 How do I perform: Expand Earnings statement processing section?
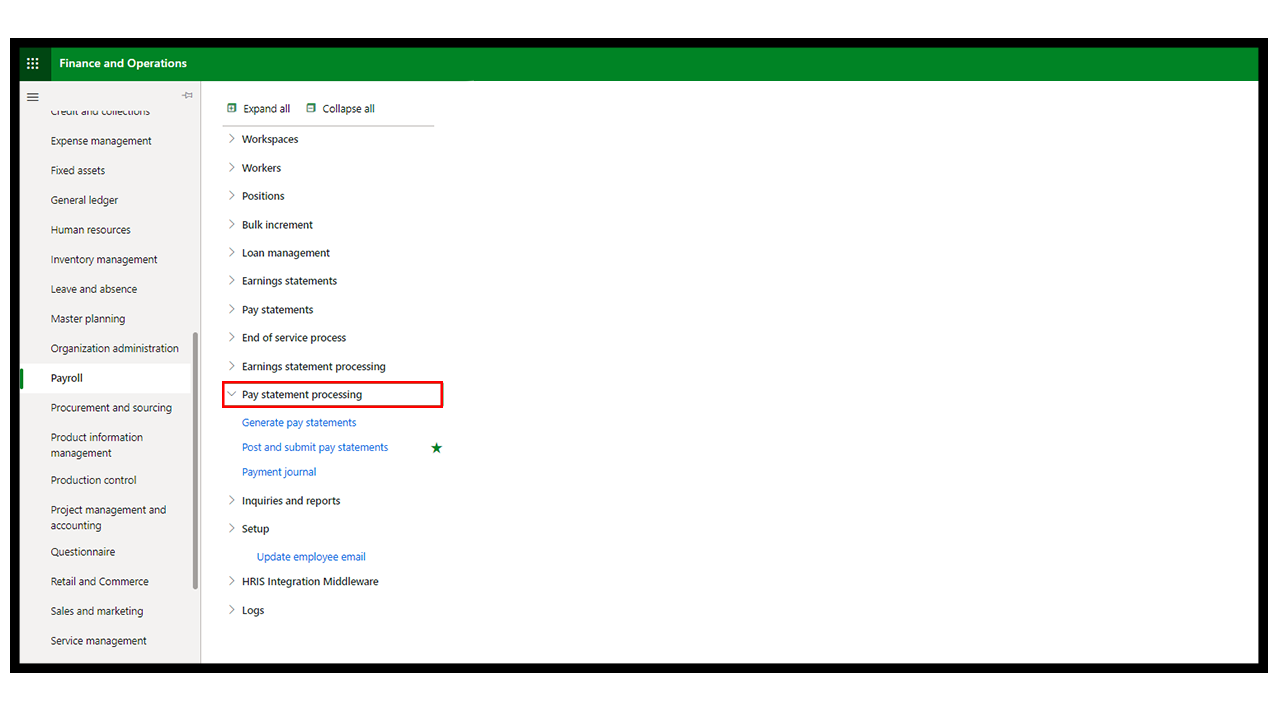coord(232,366)
